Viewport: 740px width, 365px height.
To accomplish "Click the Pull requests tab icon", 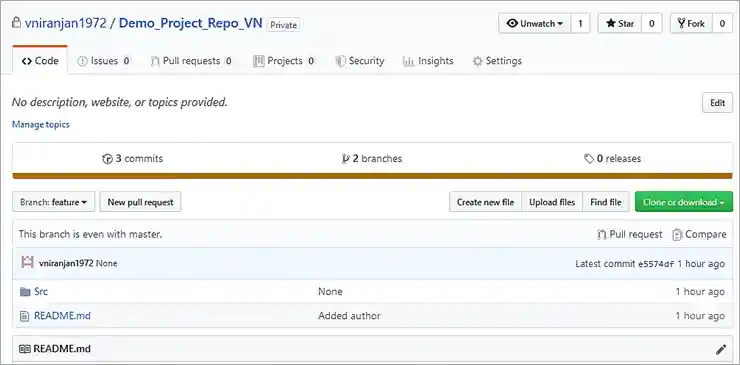I will [x=155, y=61].
